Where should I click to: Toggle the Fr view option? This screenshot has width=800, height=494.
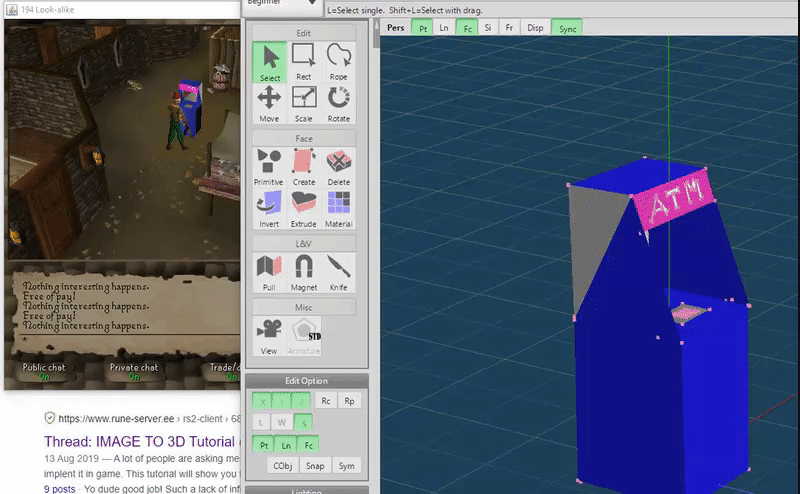[509, 28]
